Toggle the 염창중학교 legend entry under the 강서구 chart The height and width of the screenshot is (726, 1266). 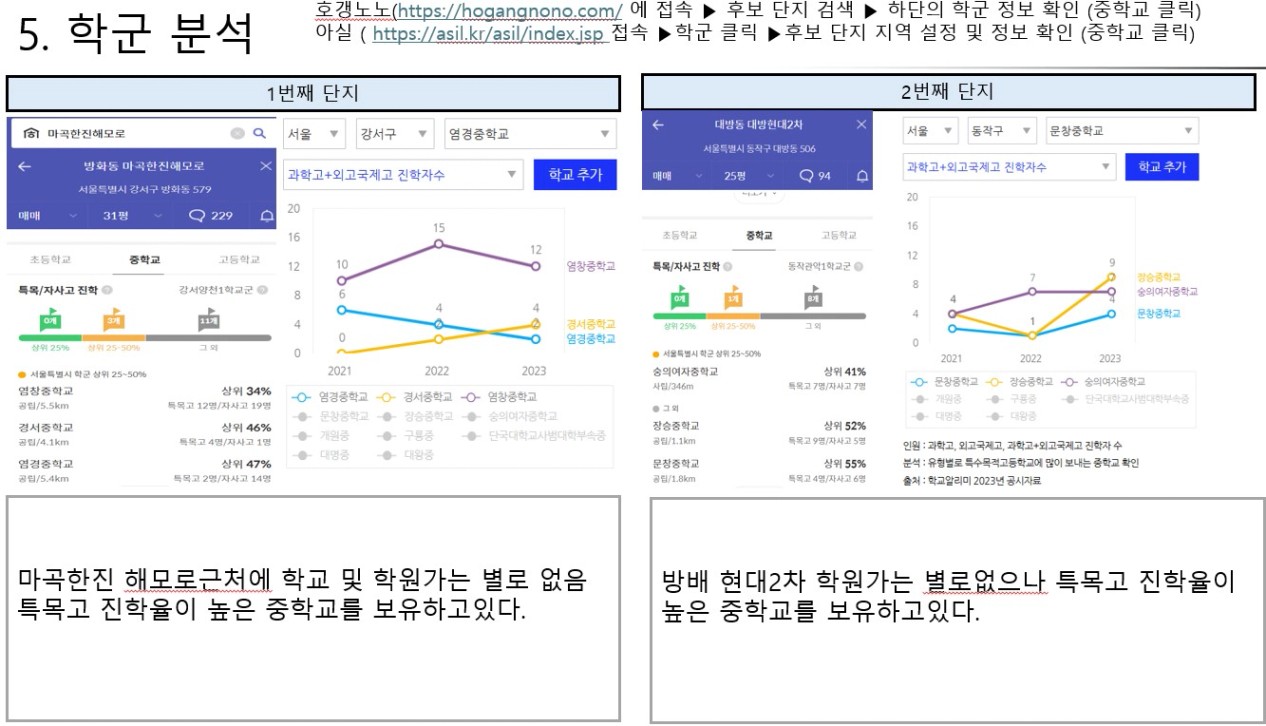coord(501,397)
